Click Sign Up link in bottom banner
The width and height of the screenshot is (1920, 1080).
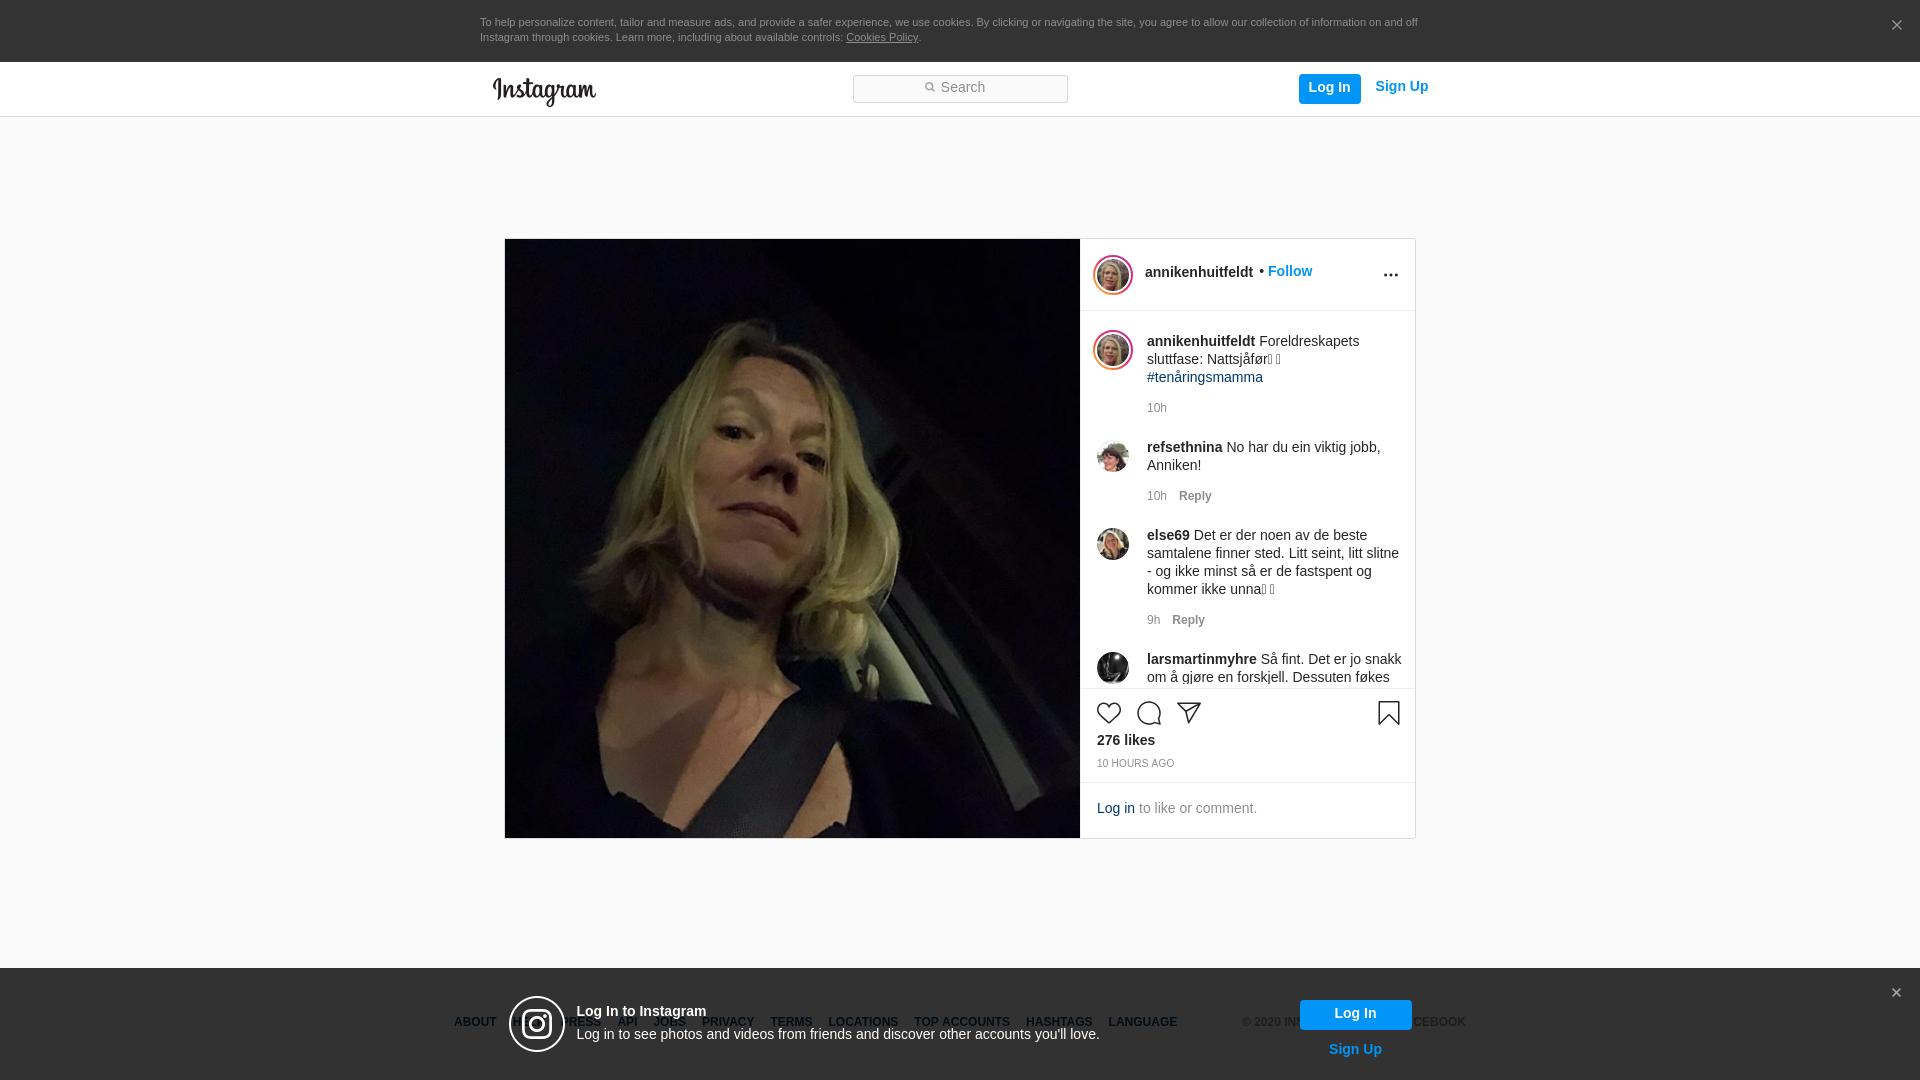coord(1355,1049)
